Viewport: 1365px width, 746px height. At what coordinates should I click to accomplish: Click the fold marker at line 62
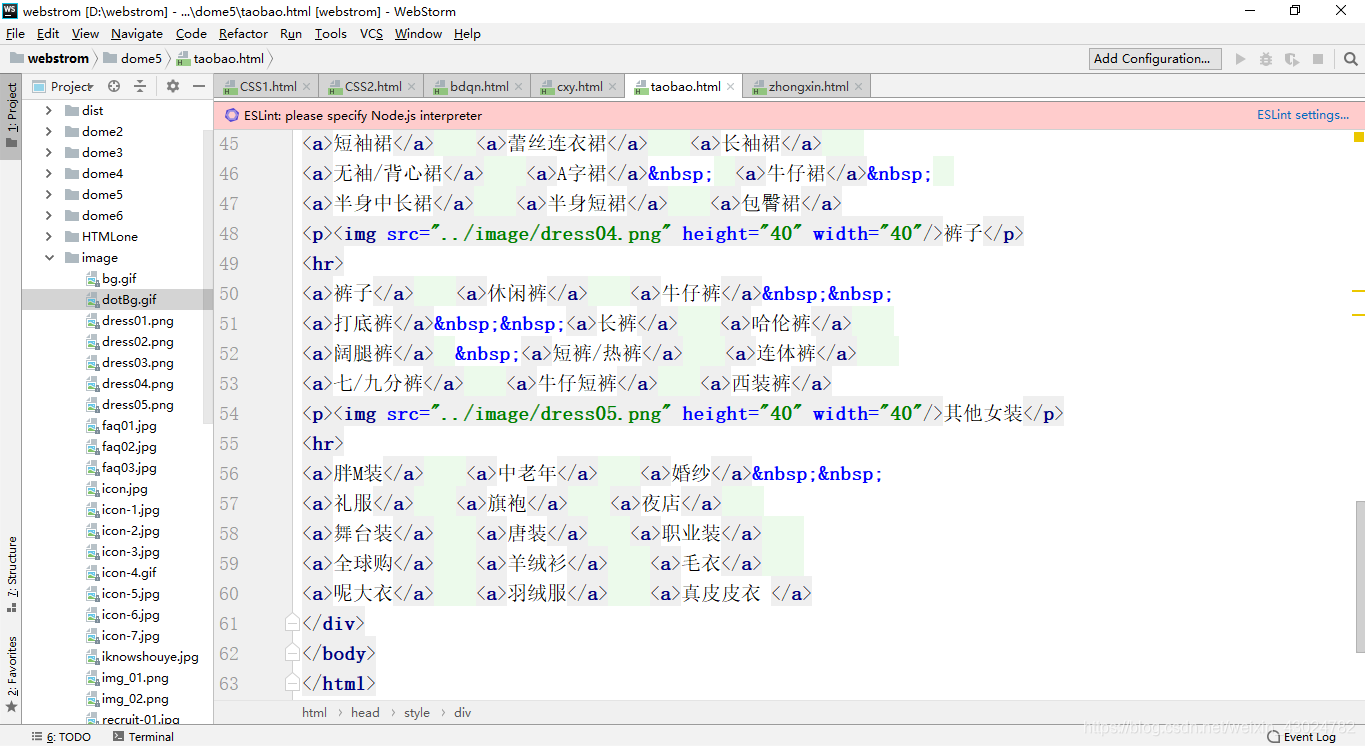point(292,653)
